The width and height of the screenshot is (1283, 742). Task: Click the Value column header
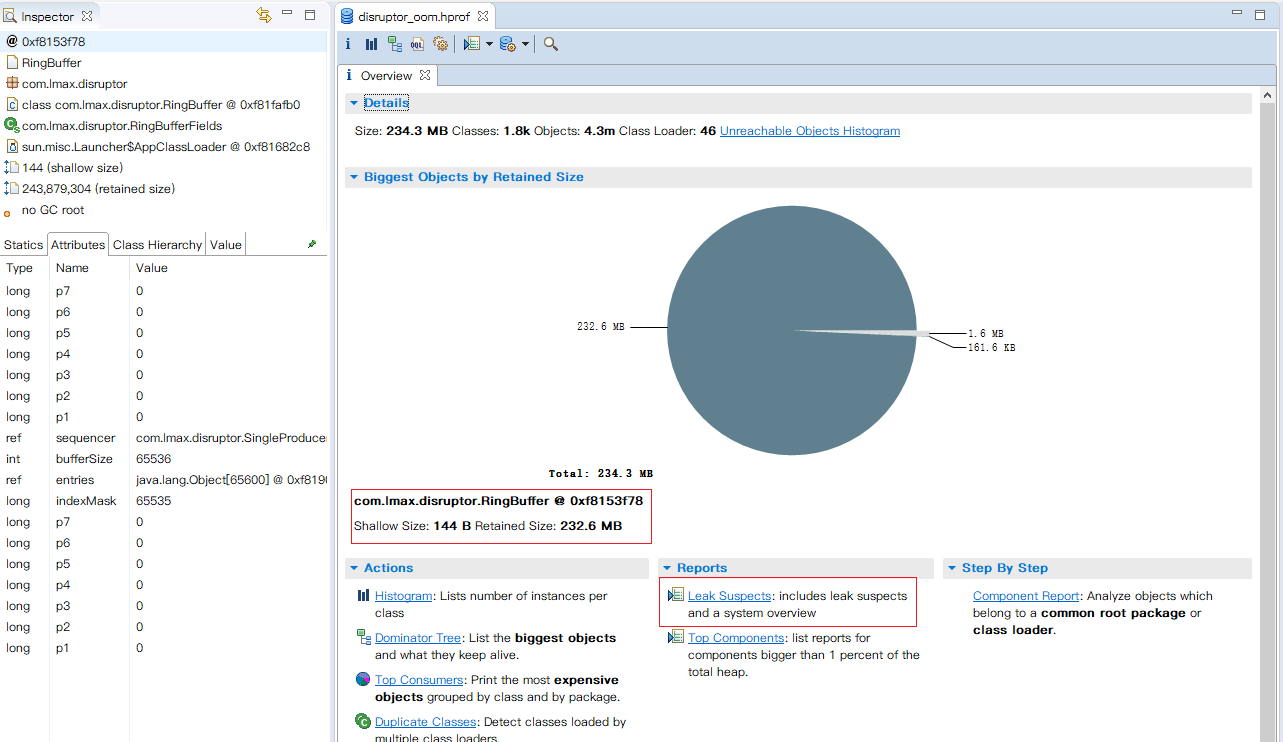coord(152,268)
